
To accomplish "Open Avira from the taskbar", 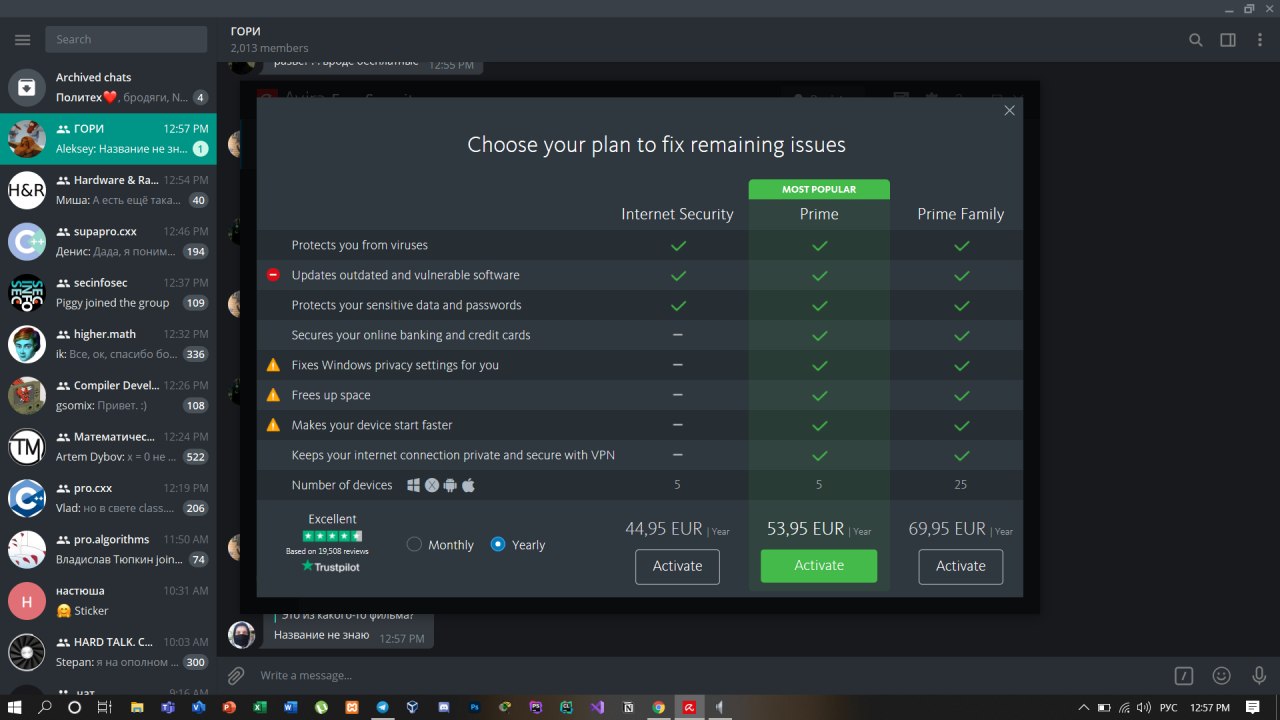I will pos(689,707).
